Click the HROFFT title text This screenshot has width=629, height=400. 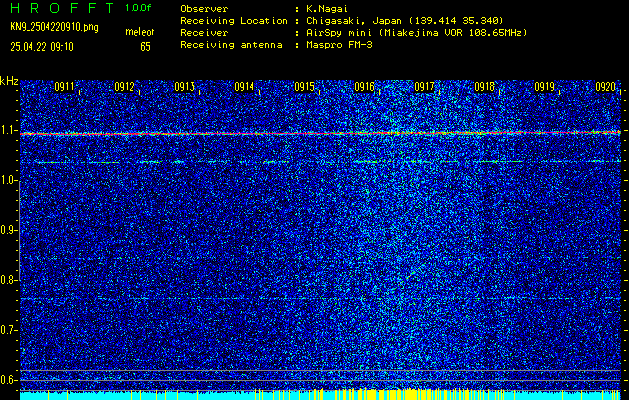62,8
